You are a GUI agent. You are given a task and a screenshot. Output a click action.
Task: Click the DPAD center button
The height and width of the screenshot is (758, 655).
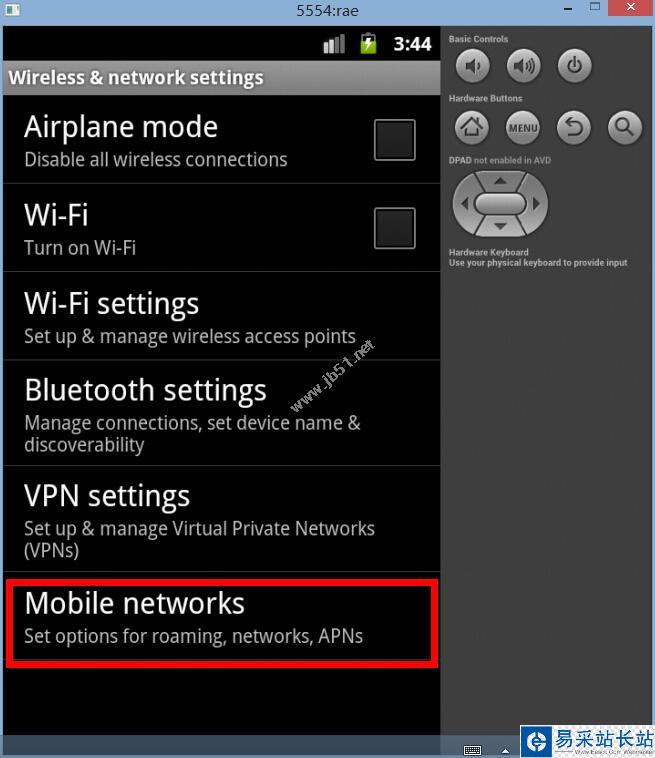pyautogui.click(x=500, y=204)
